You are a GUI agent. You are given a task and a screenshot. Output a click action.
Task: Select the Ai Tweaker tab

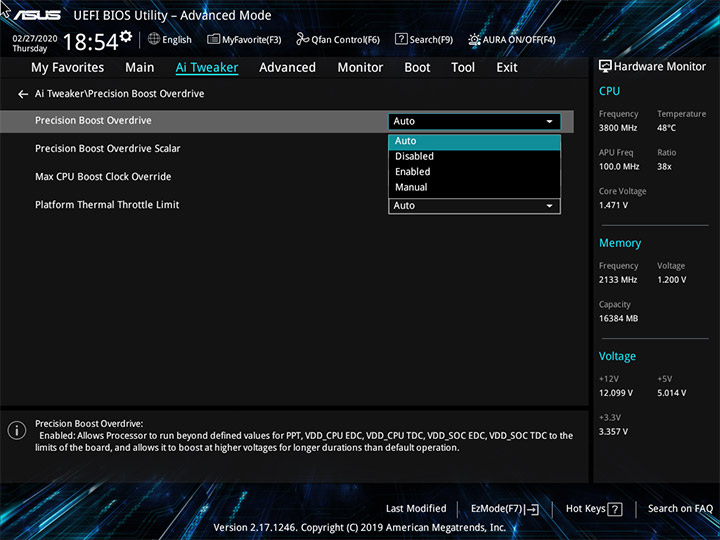pyautogui.click(x=207, y=68)
